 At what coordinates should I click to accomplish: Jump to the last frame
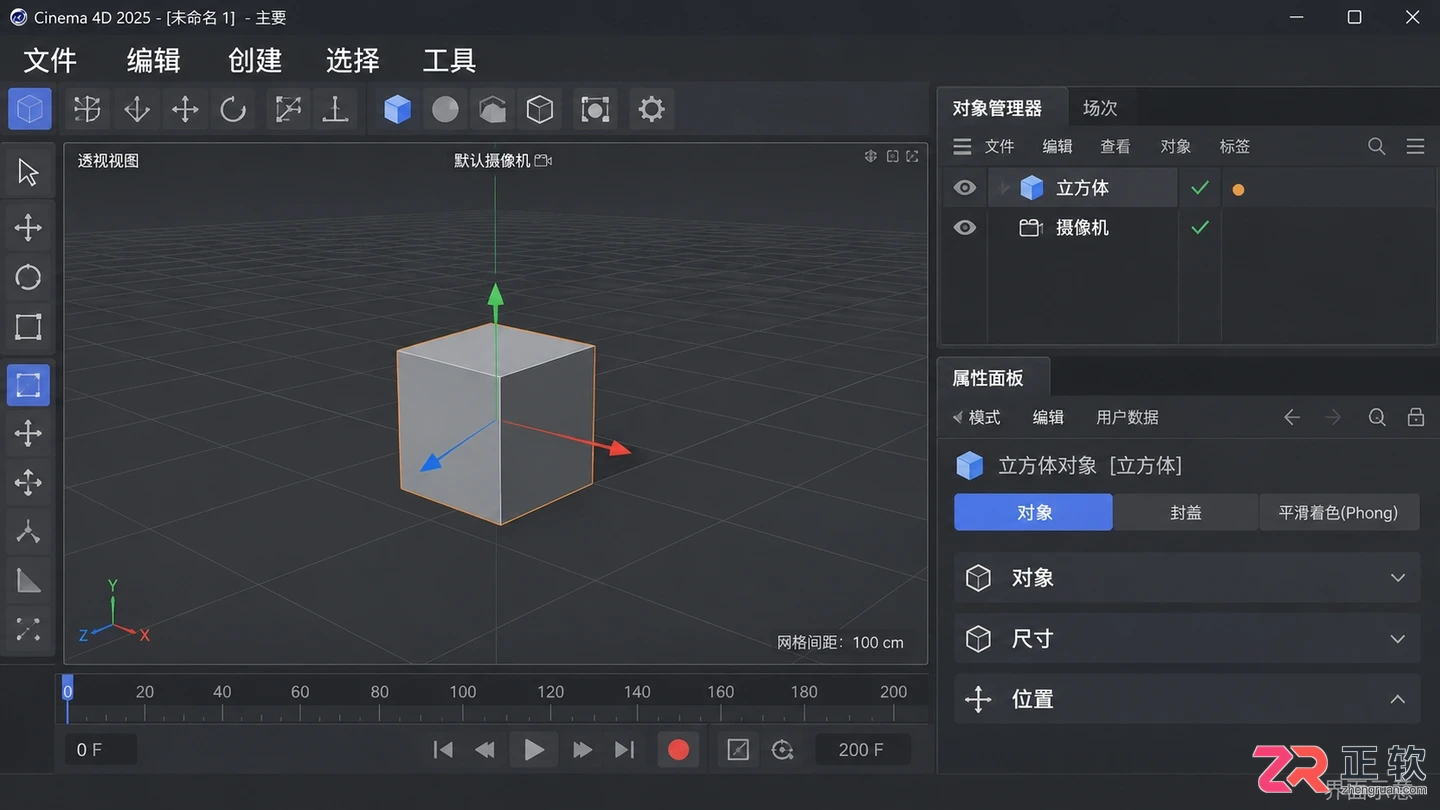tap(624, 750)
